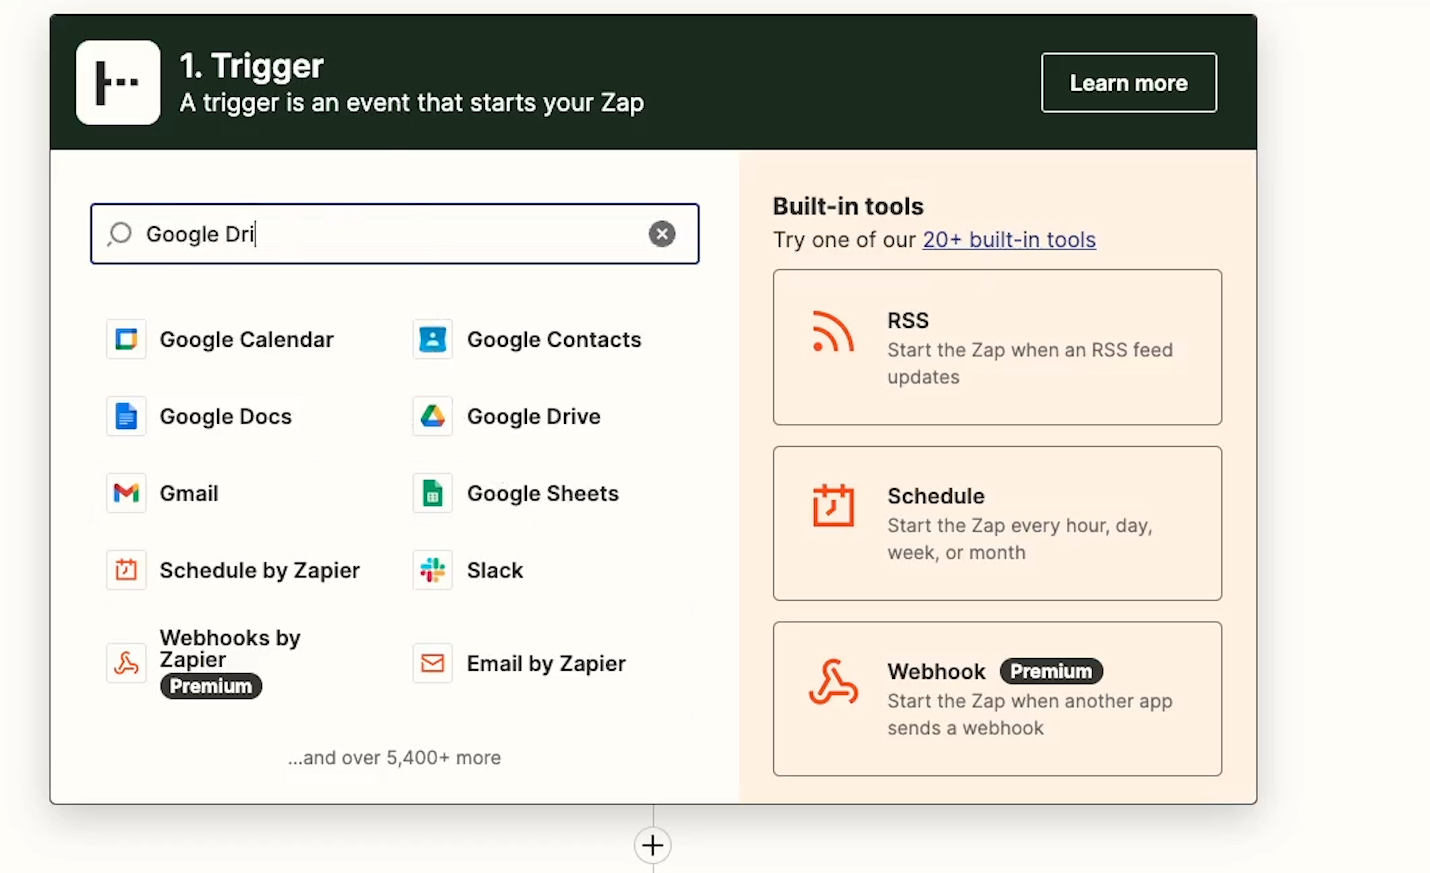Click 'Start the Zap when an RSS feed updates'
Screen dimensions: 1430x873
[x=1030, y=364]
